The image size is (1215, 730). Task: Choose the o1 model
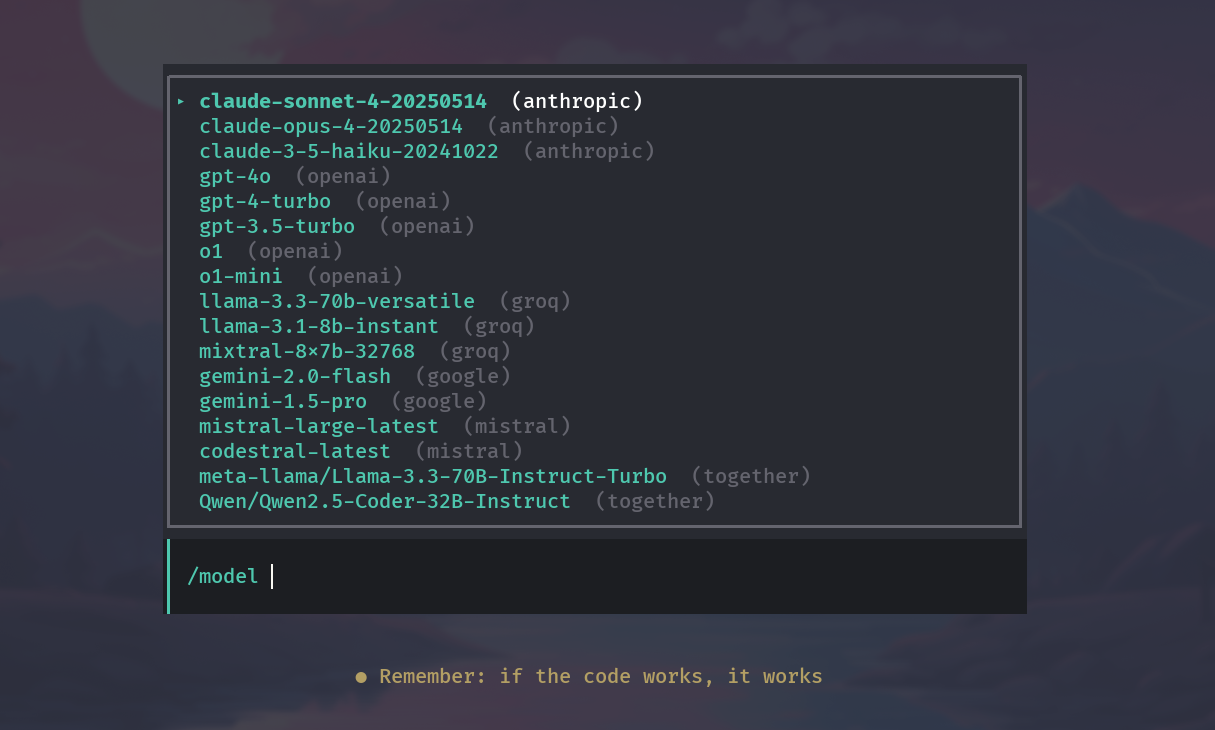point(211,251)
